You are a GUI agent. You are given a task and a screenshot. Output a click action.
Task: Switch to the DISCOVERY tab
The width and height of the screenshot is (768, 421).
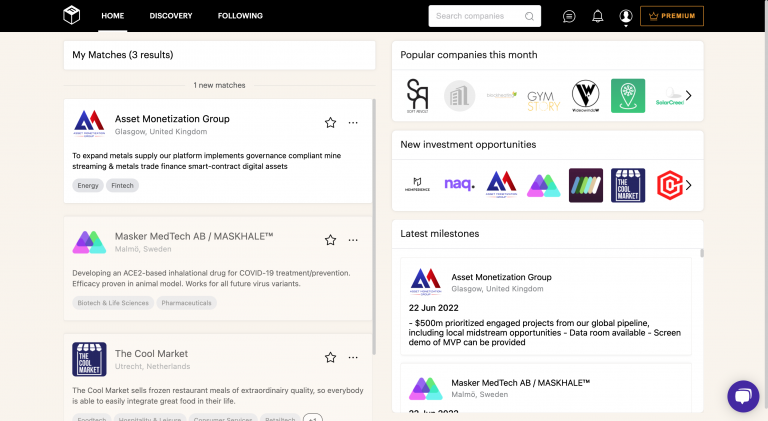pos(171,16)
